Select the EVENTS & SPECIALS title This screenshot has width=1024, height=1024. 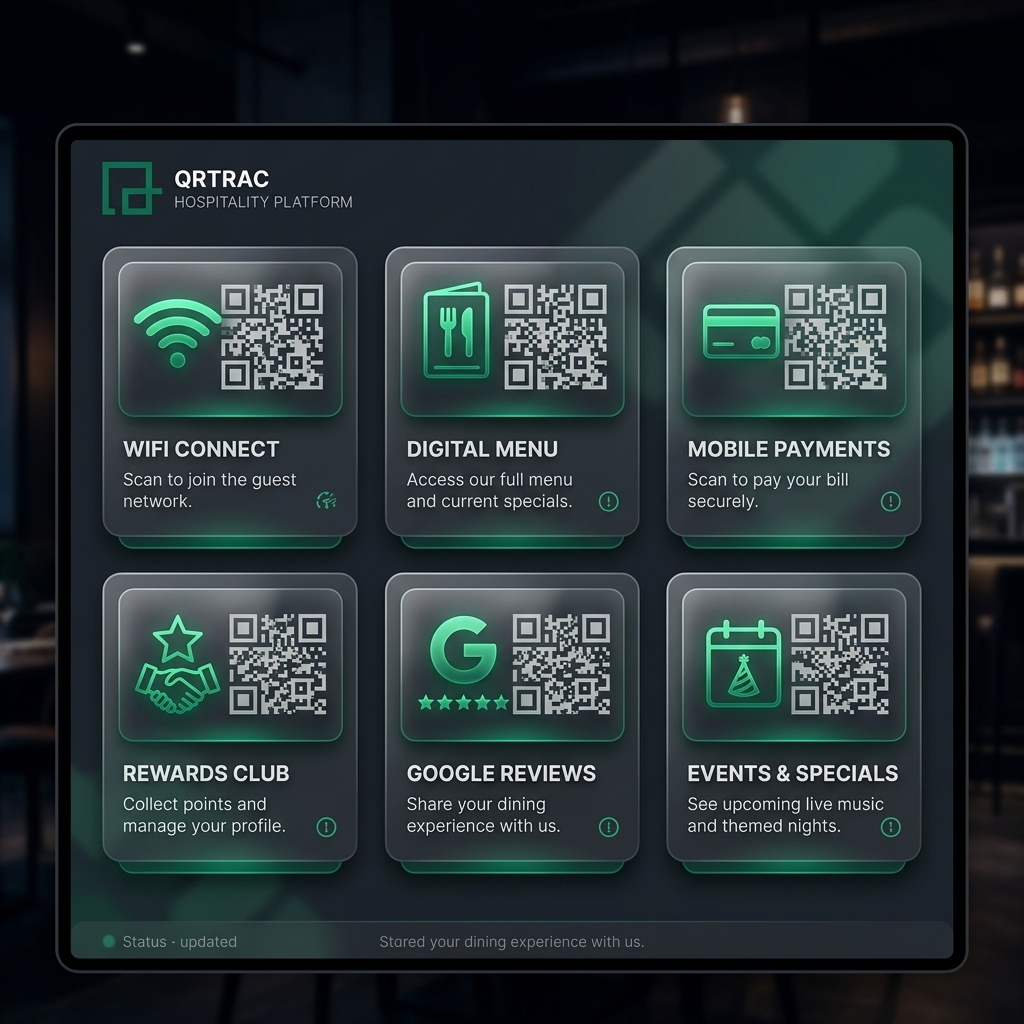793,773
